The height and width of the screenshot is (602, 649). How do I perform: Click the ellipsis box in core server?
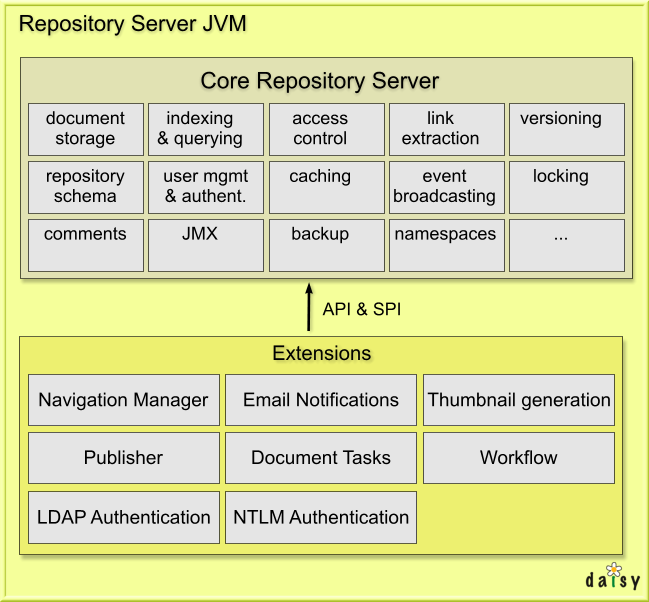[566, 245]
